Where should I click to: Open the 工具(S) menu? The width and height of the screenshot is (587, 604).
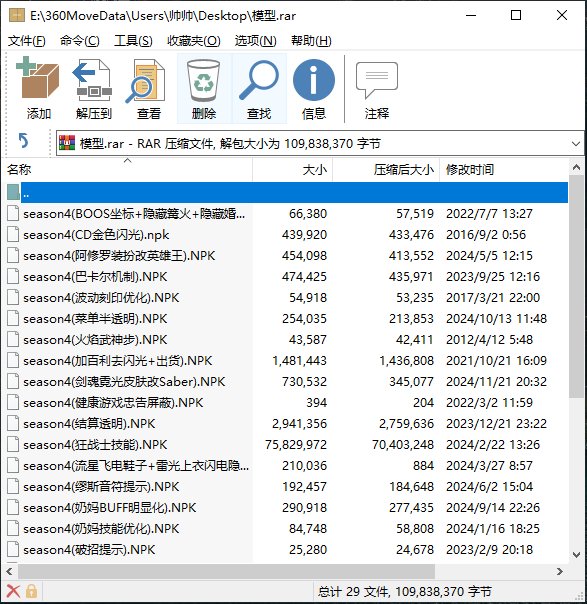click(x=133, y=40)
